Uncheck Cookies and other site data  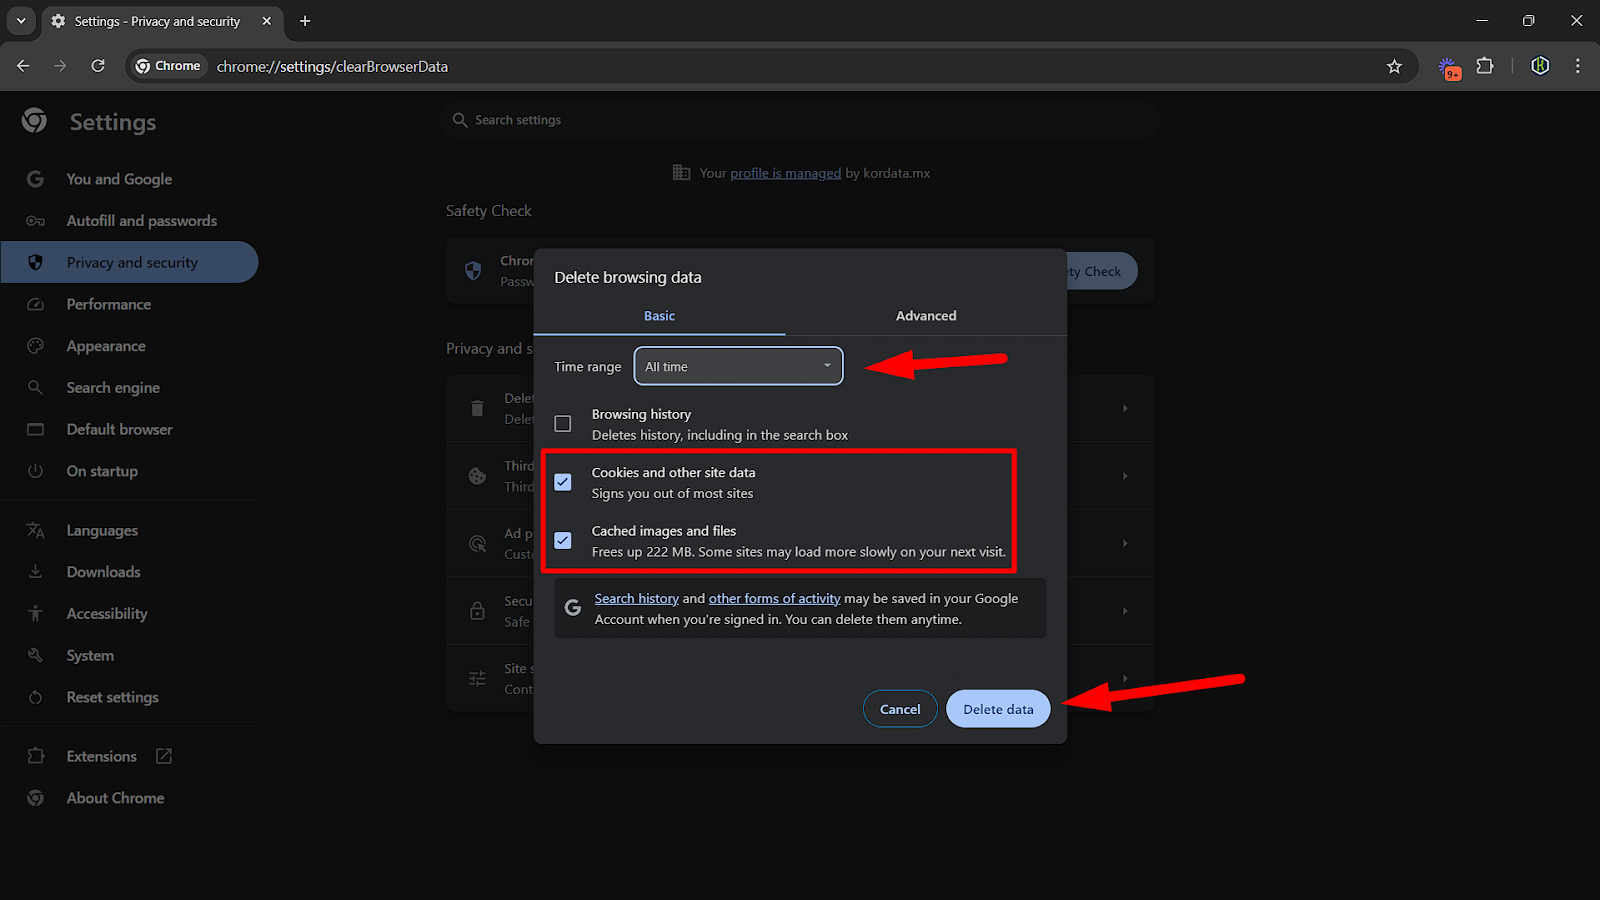563,482
